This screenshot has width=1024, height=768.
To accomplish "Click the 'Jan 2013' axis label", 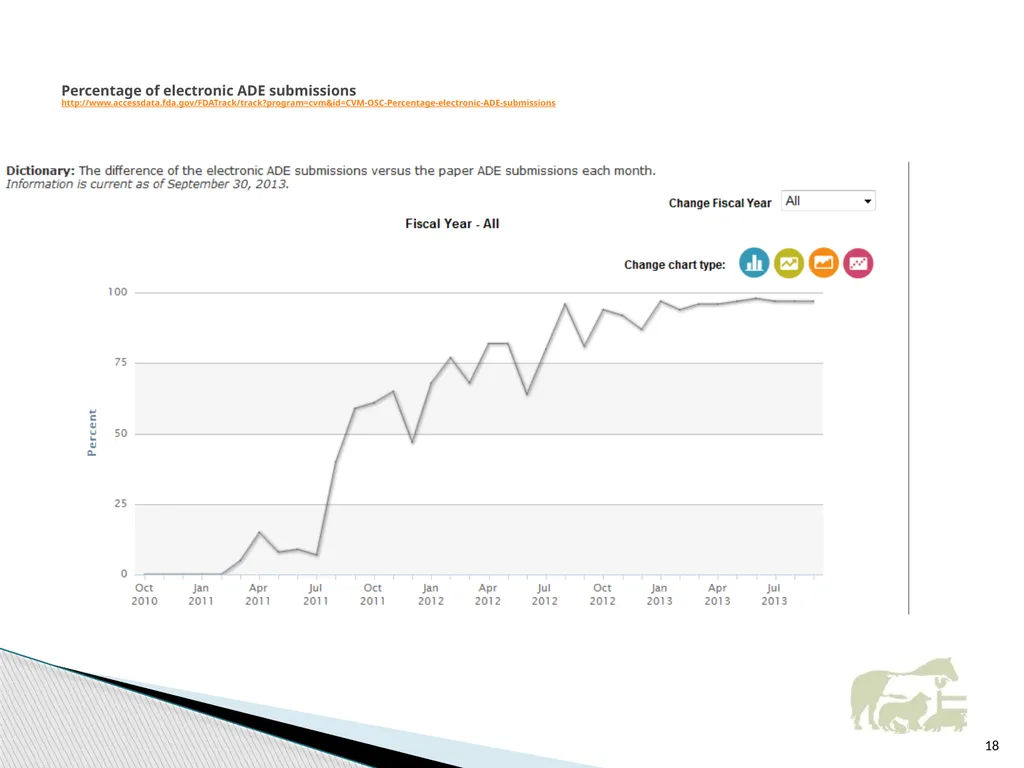I will 660,594.
